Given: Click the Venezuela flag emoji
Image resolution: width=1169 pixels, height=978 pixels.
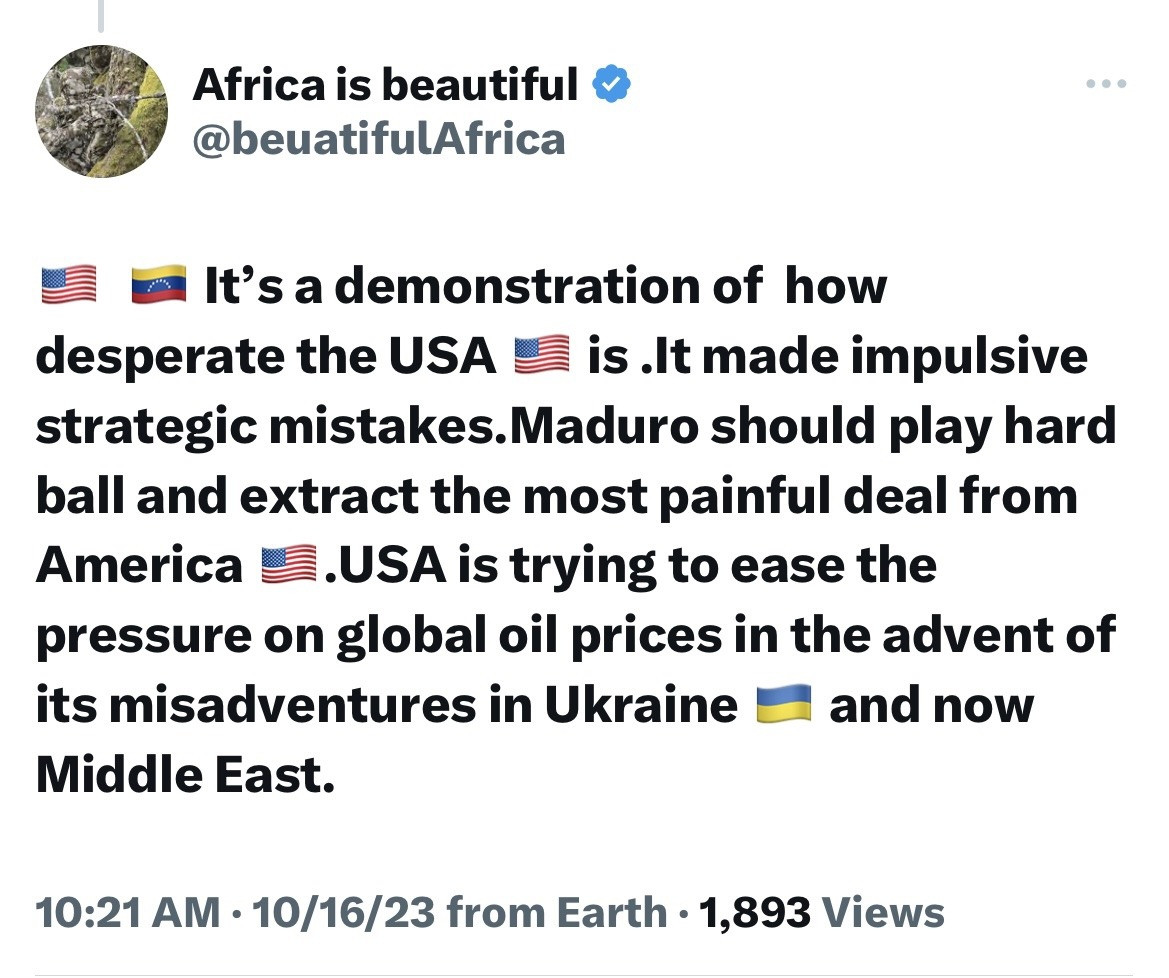Looking at the screenshot, I should 159,287.
